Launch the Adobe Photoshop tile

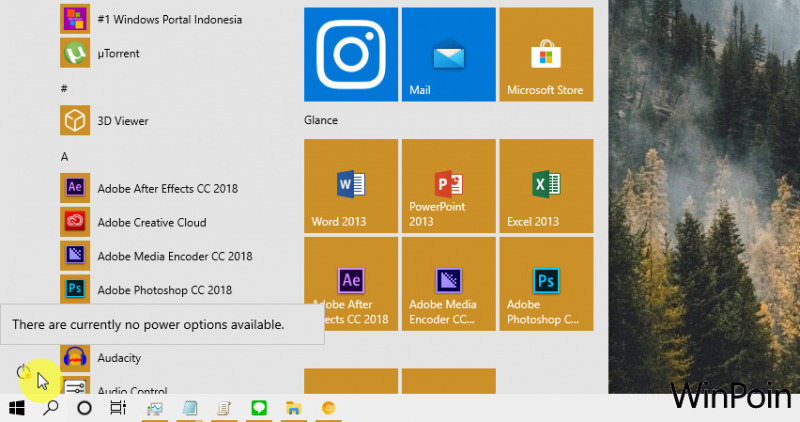pos(546,284)
